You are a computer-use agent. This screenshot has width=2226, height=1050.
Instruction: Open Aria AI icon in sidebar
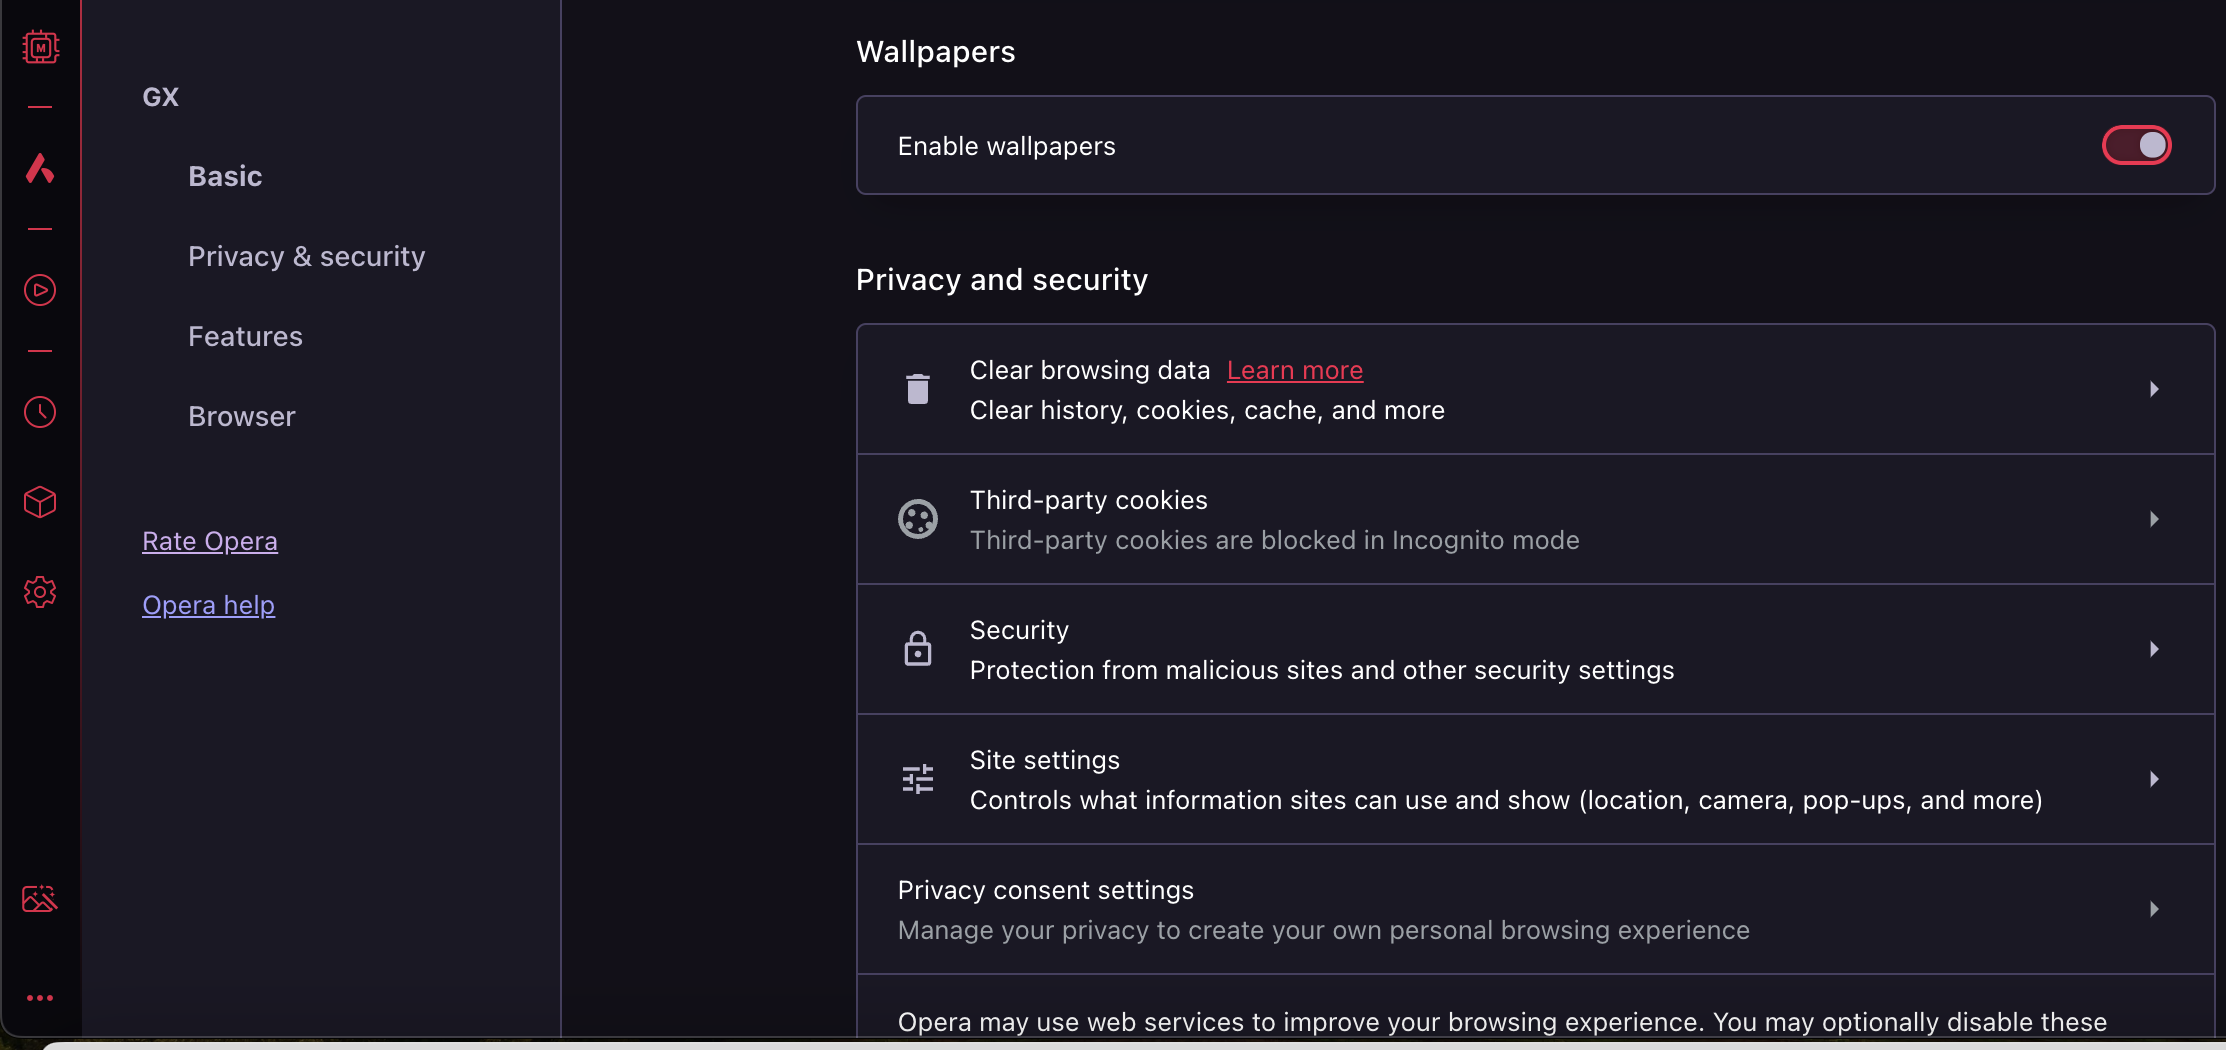click(40, 168)
